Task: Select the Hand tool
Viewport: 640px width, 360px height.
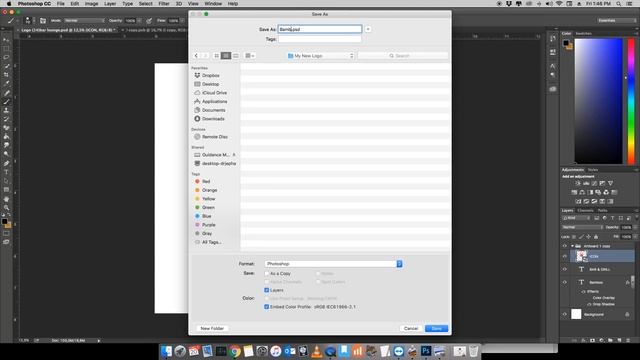Action: point(6,199)
